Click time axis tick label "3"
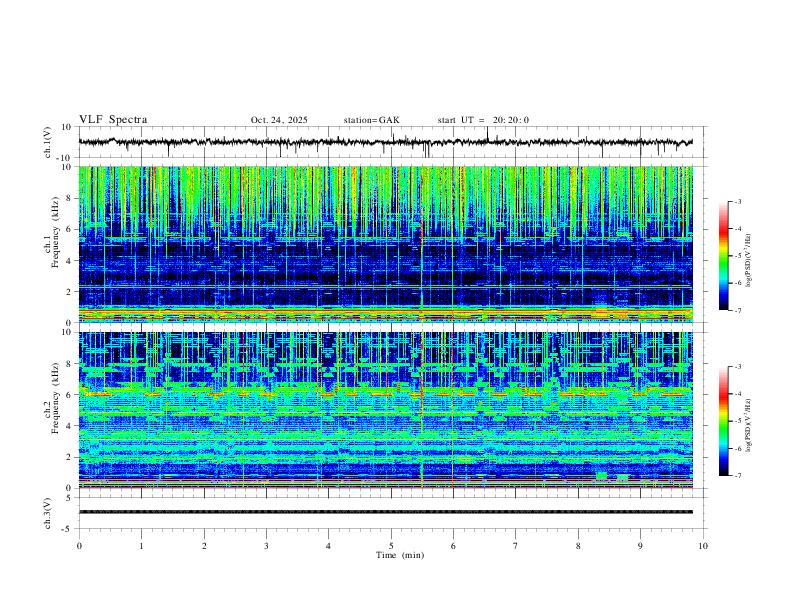The image size is (792, 612). pyautogui.click(x=266, y=546)
